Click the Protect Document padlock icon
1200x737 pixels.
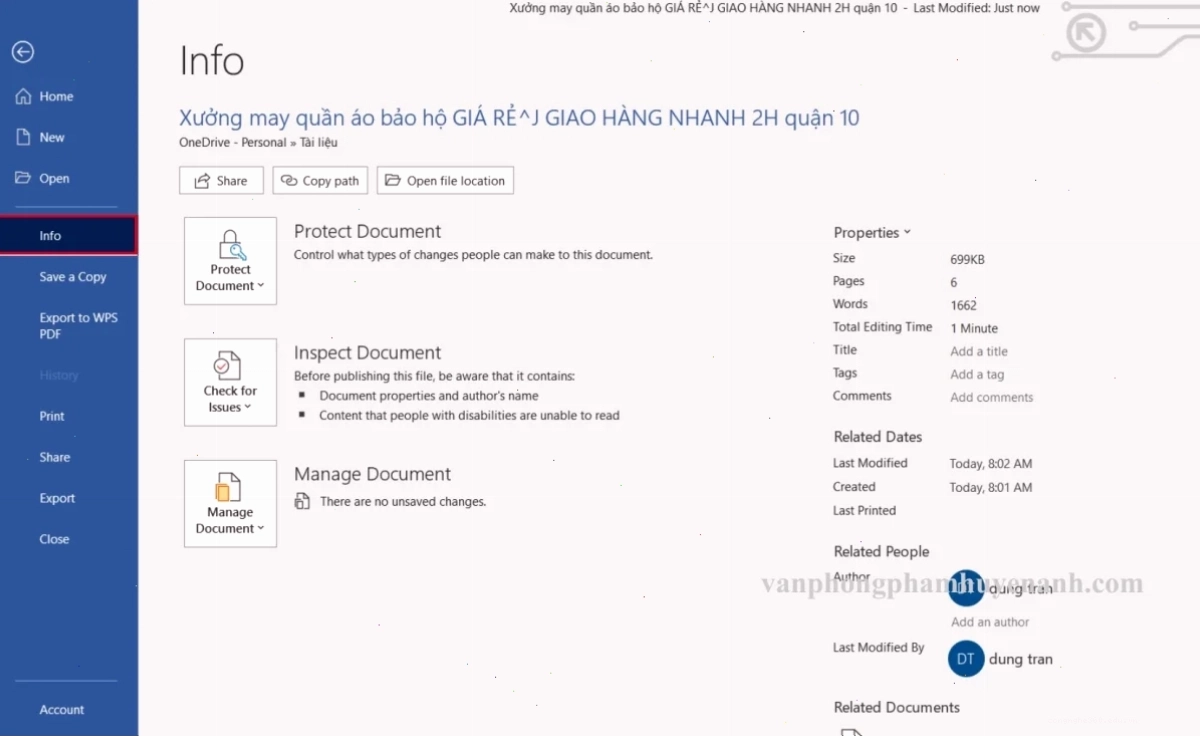(x=231, y=243)
